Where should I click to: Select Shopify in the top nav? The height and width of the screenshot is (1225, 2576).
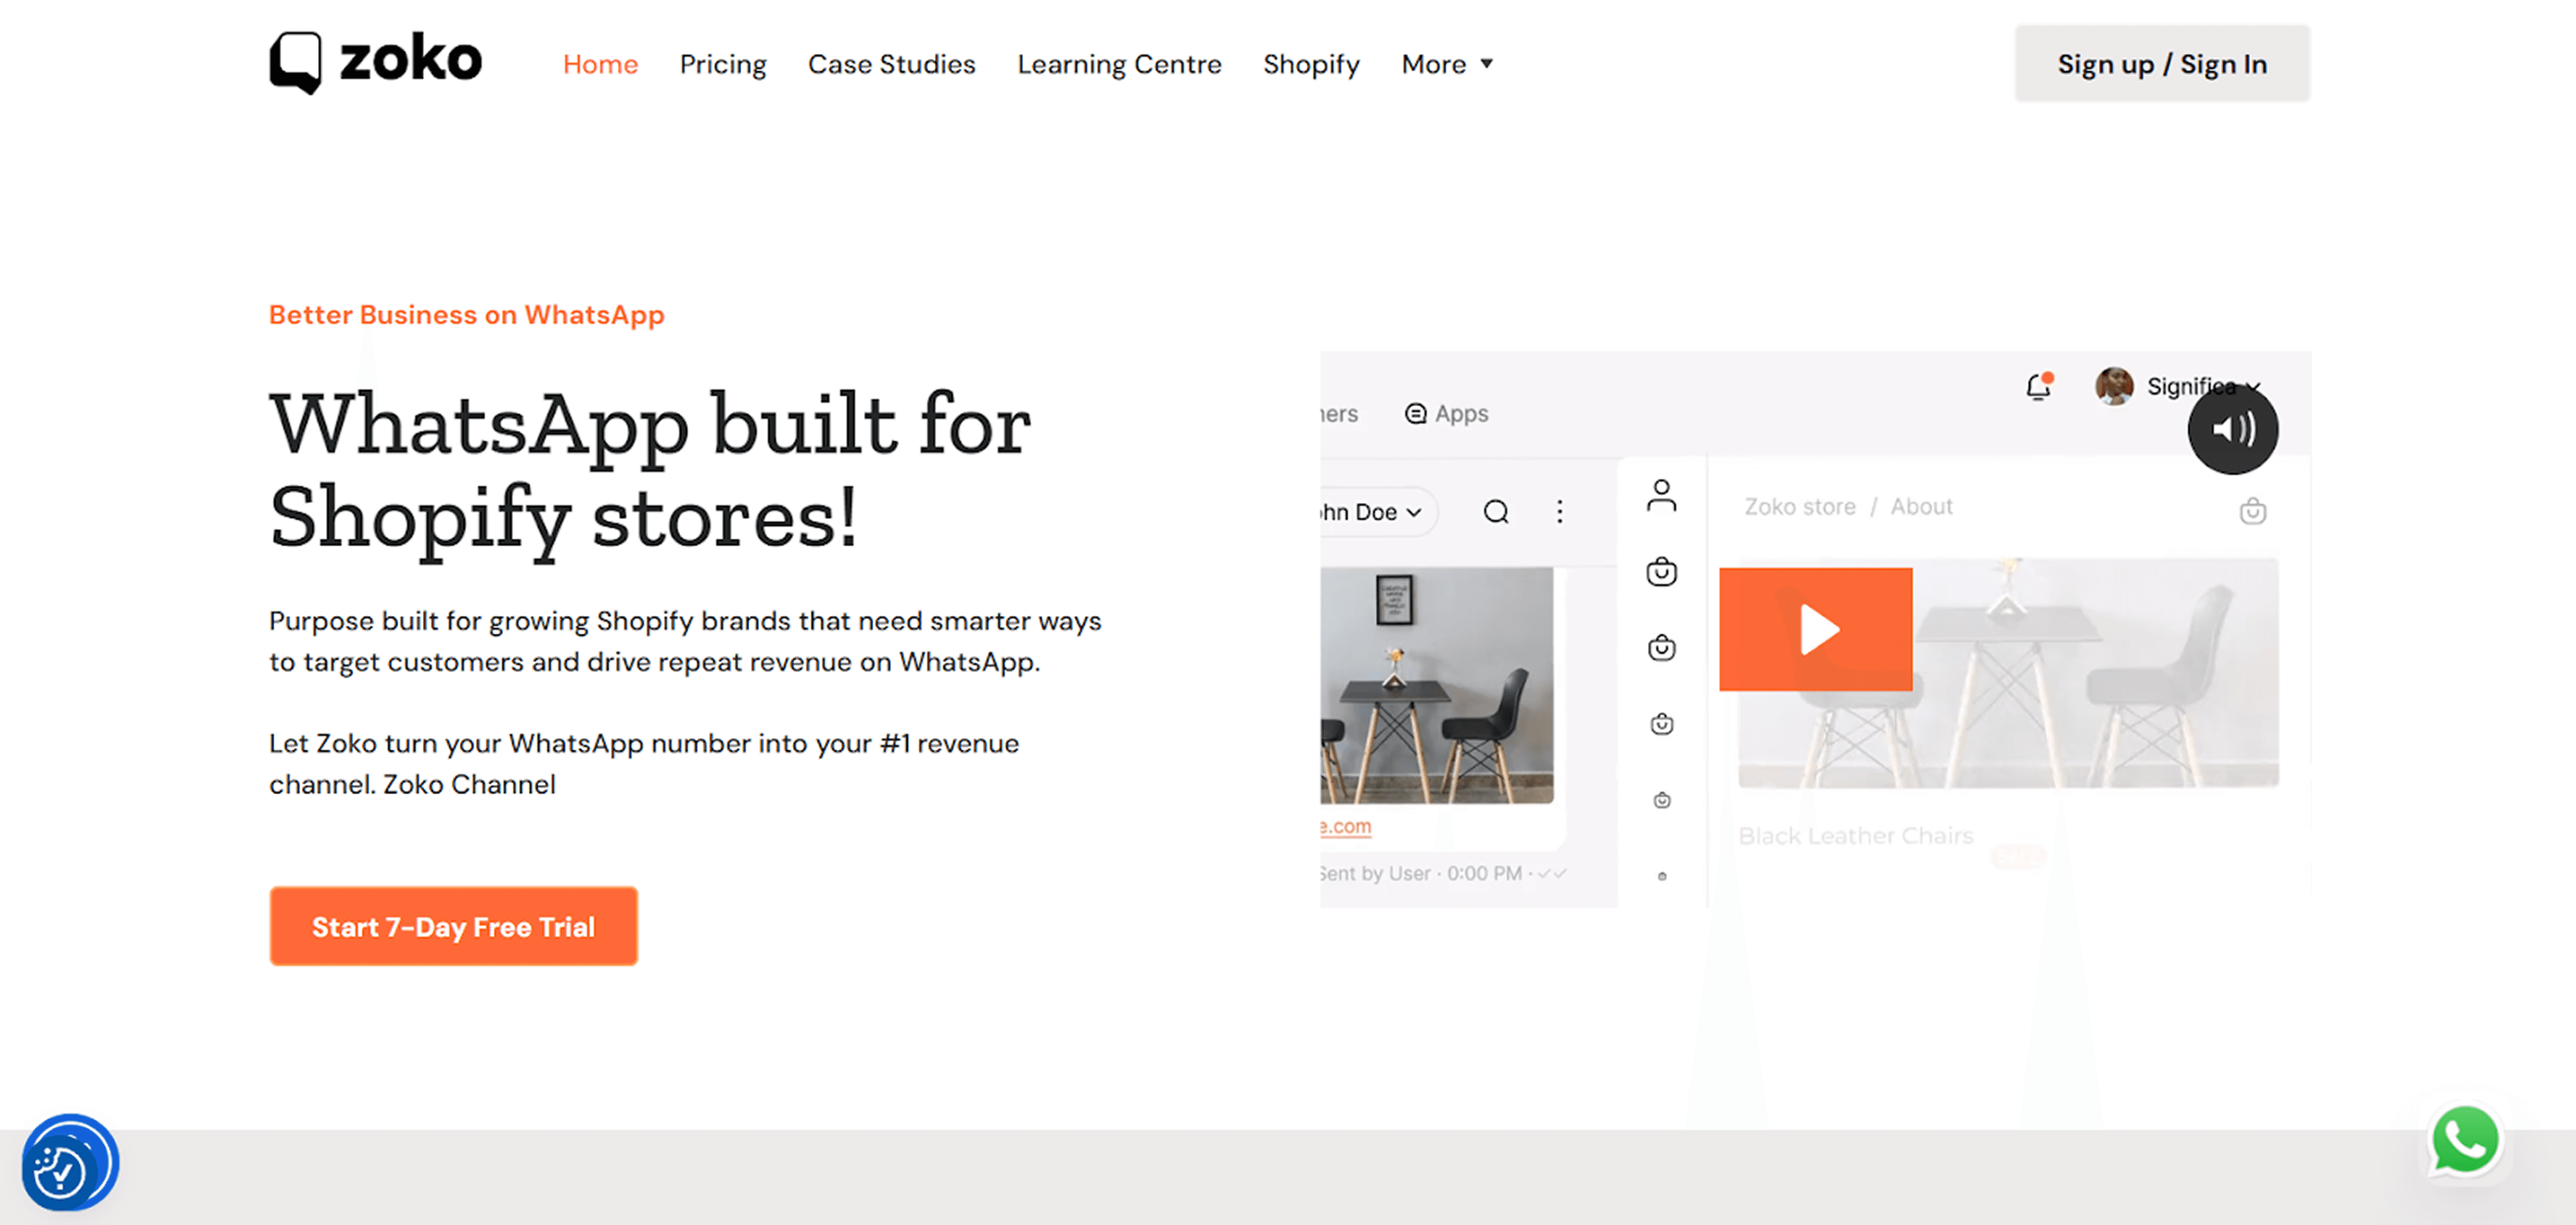pyautogui.click(x=1311, y=64)
